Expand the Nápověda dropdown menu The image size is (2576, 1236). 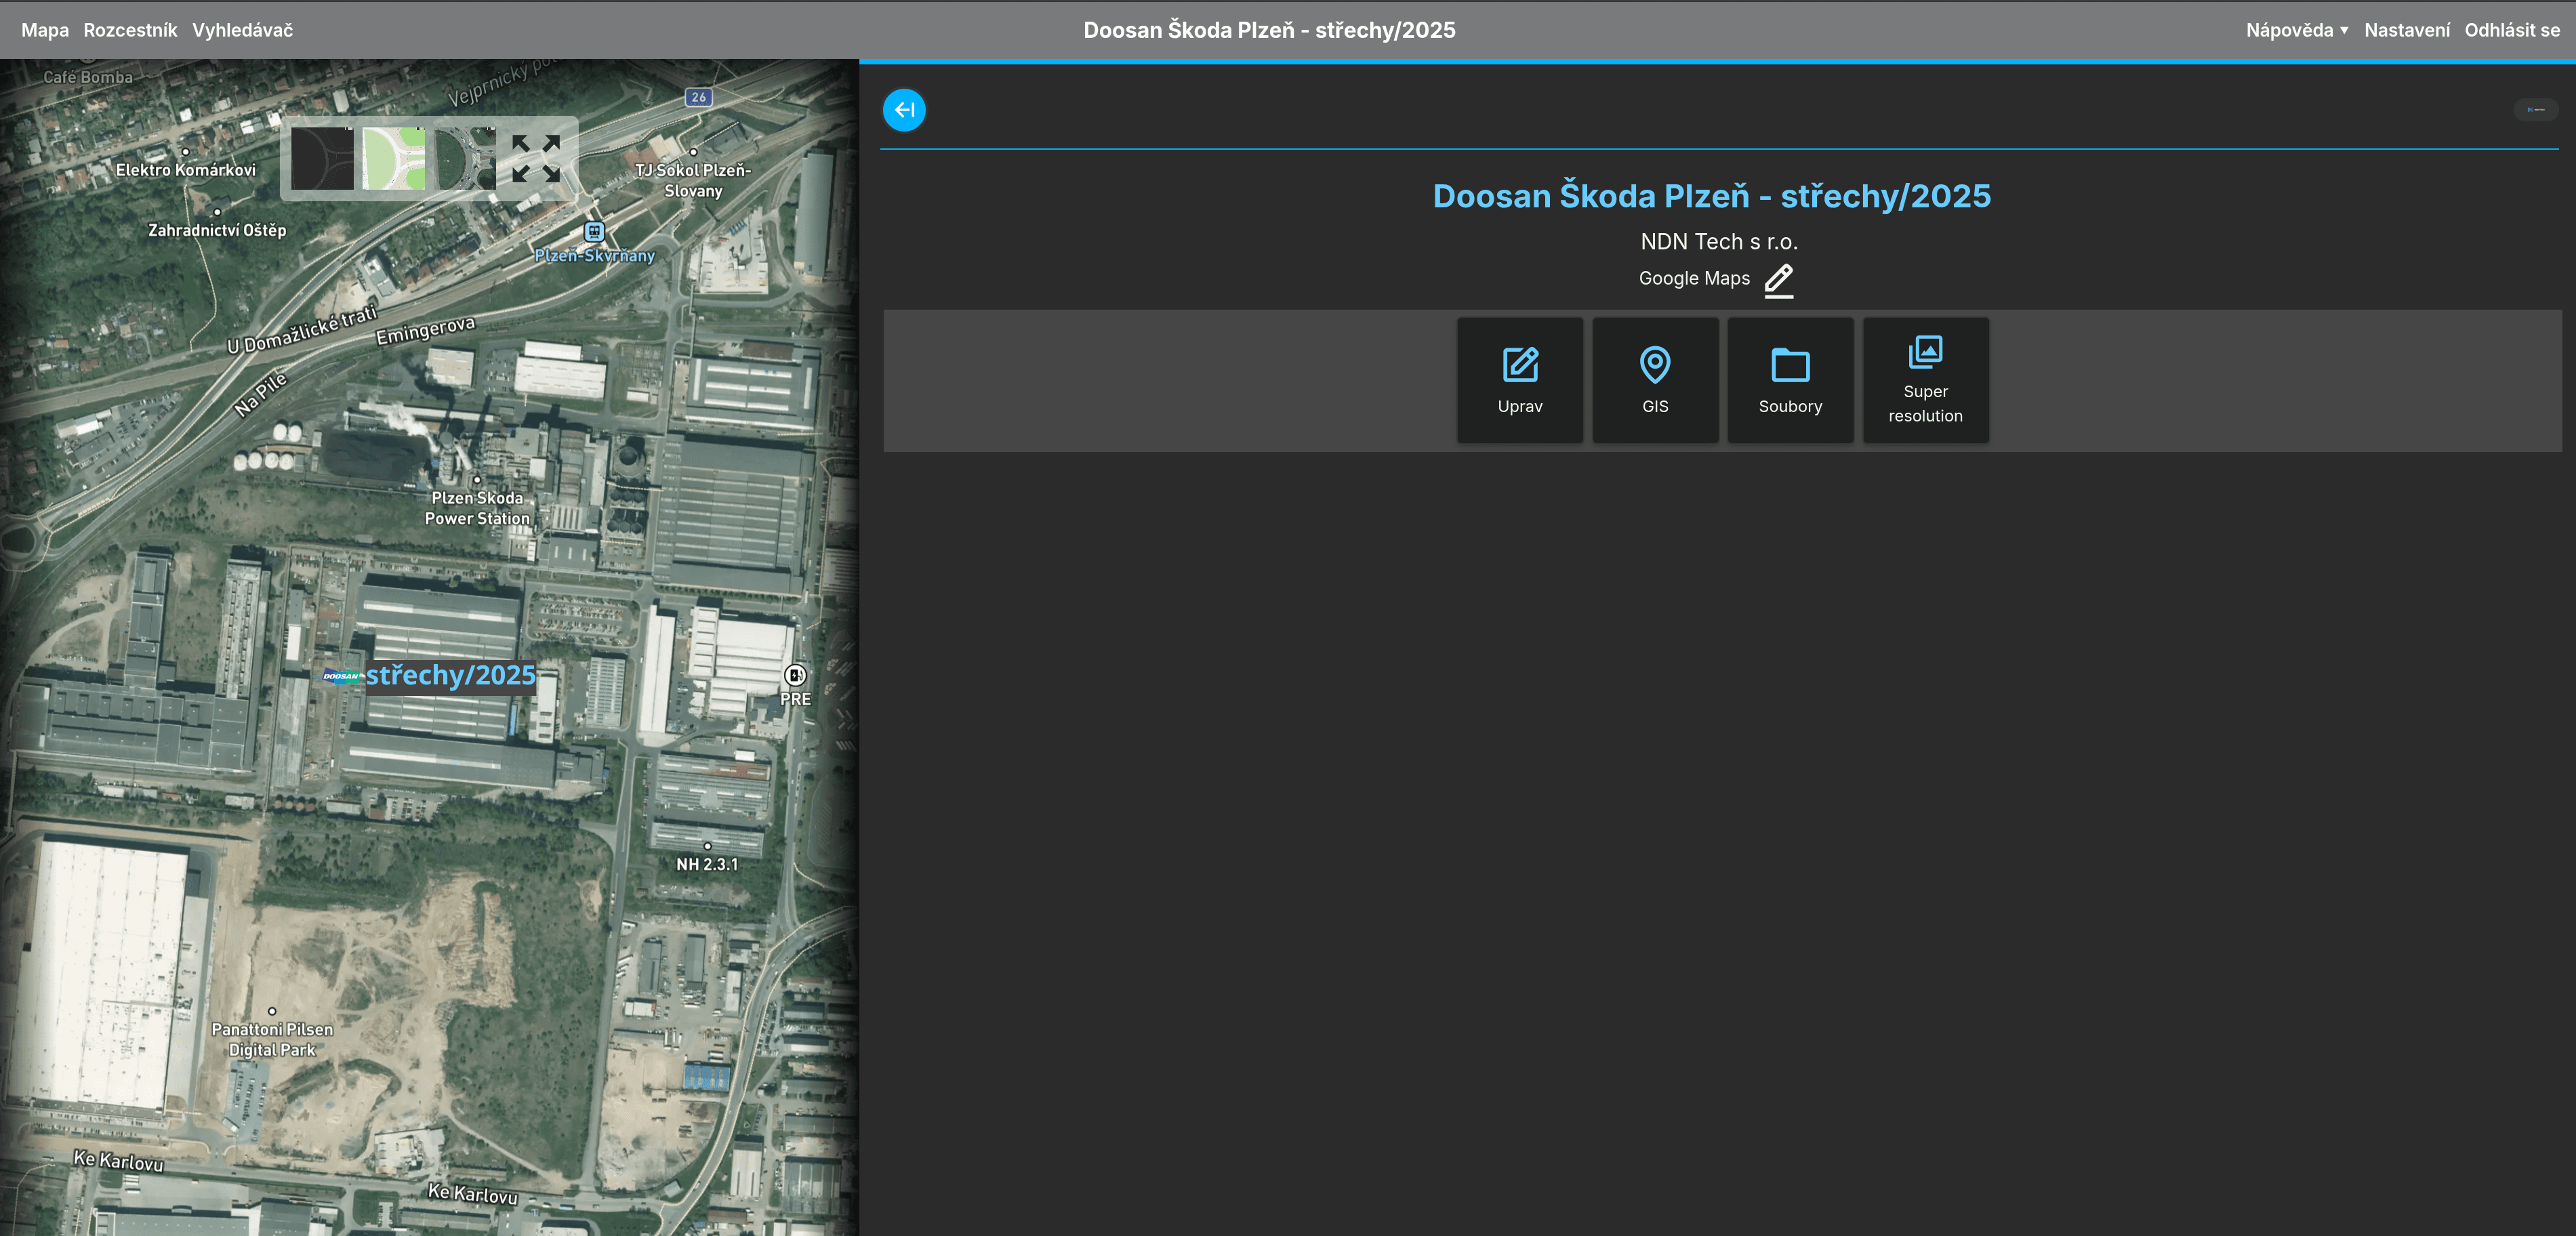tap(2297, 30)
